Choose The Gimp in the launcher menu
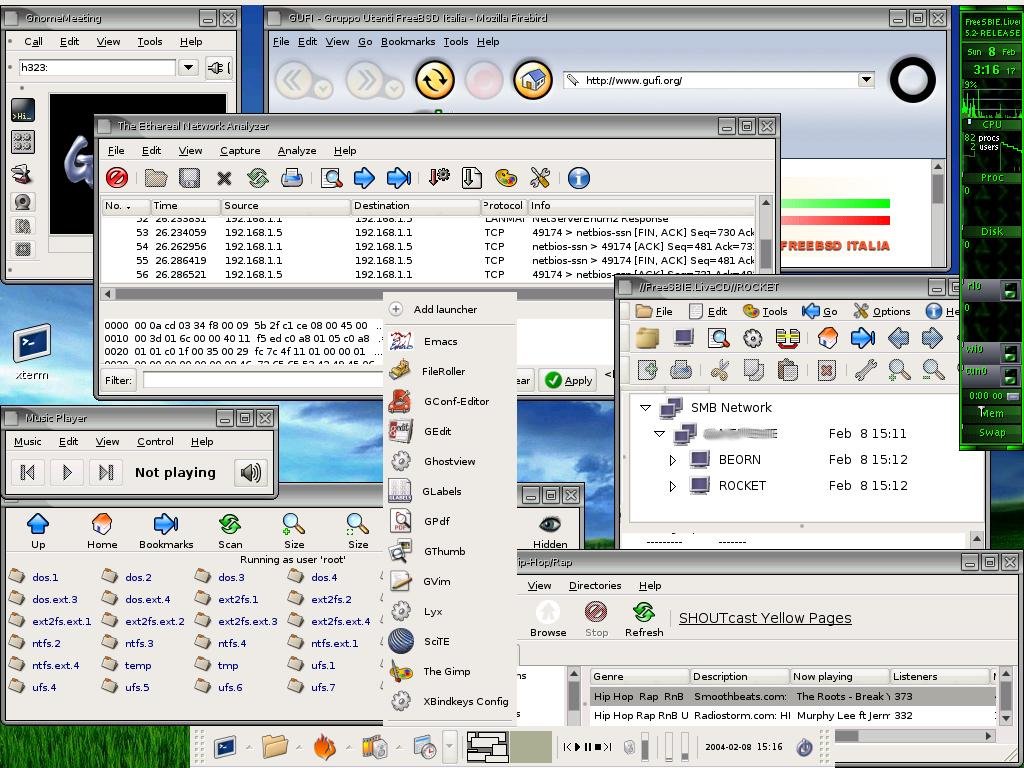Screen dimensions: 1024x768 450,671
